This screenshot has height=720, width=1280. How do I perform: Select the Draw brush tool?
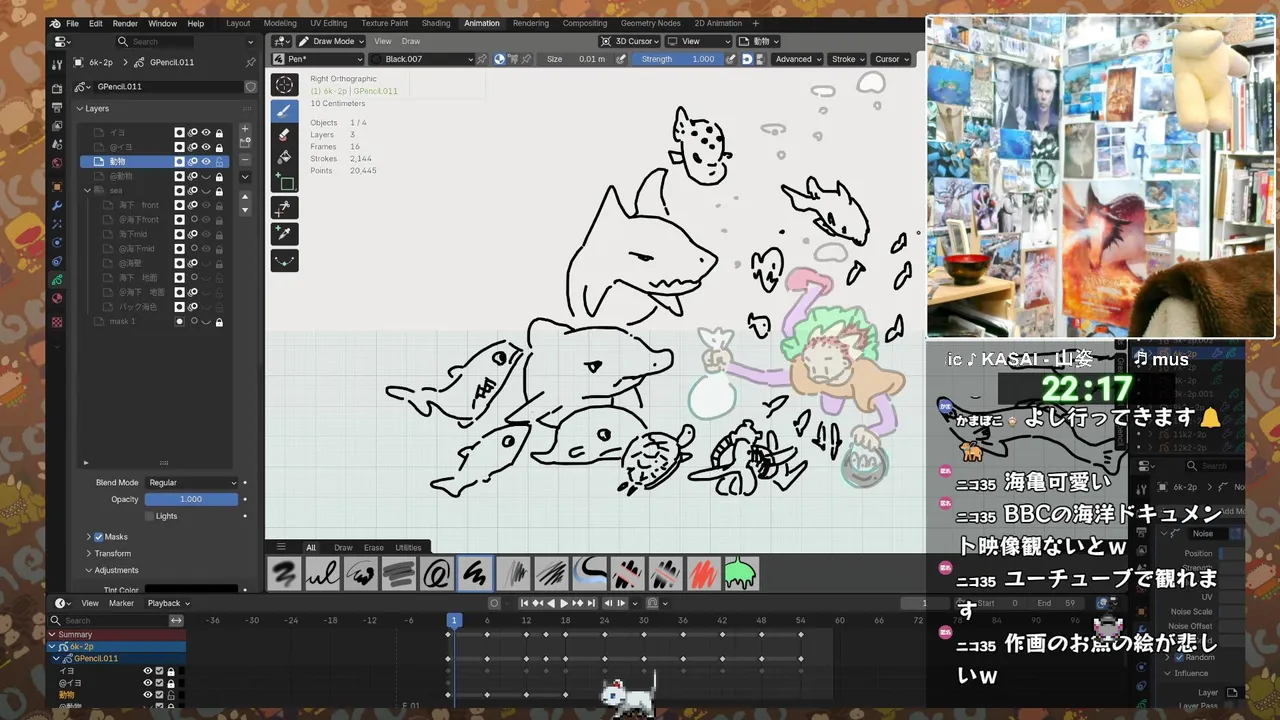pyautogui.click(x=285, y=111)
